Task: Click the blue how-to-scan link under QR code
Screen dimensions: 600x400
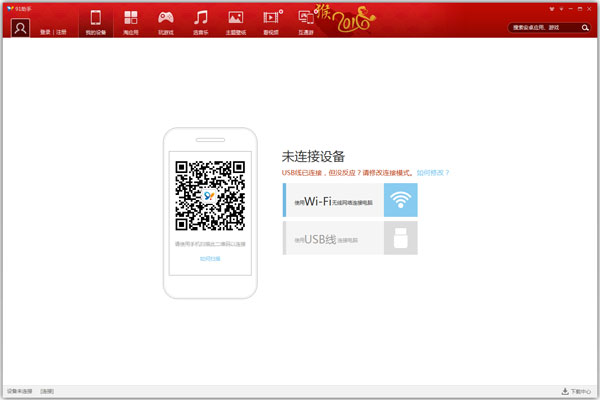Action: pos(210,259)
